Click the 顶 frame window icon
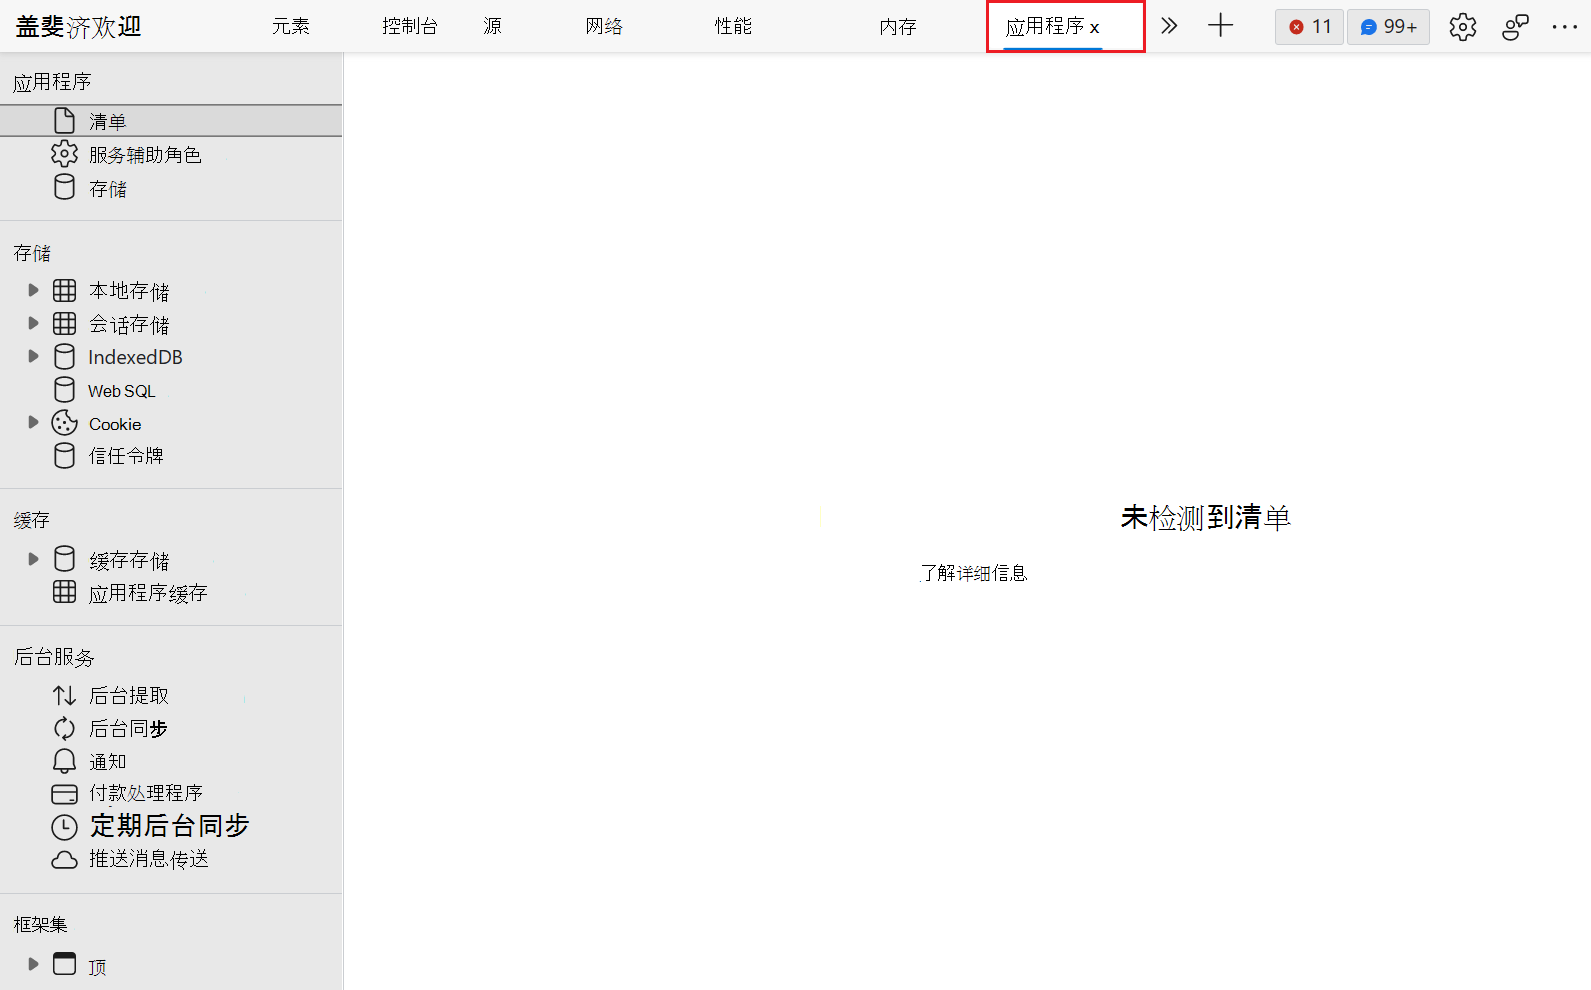The image size is (1591, 990). pyautogui.click(x=64, y=964)
